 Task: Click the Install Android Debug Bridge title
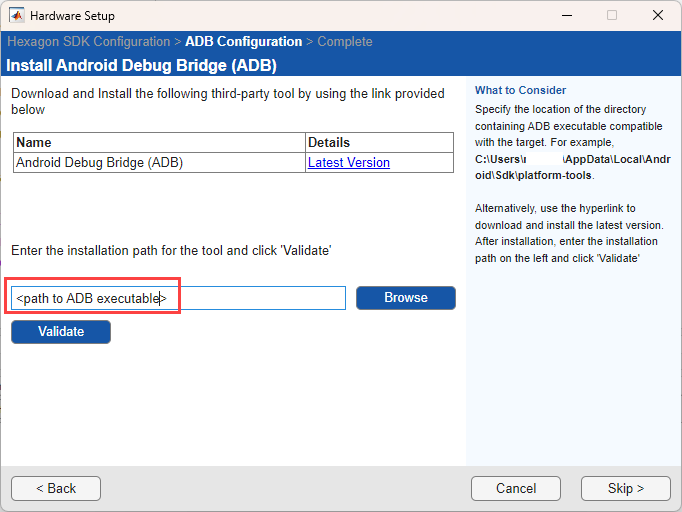pos(141,66)
